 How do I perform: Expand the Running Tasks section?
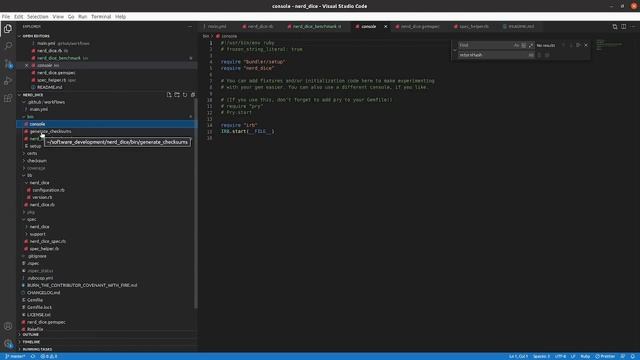(37, 349)
